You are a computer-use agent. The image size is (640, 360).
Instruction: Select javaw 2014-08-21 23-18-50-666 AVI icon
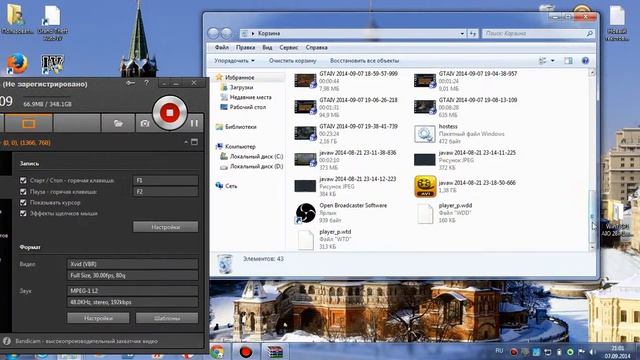(x=425, y=187)
